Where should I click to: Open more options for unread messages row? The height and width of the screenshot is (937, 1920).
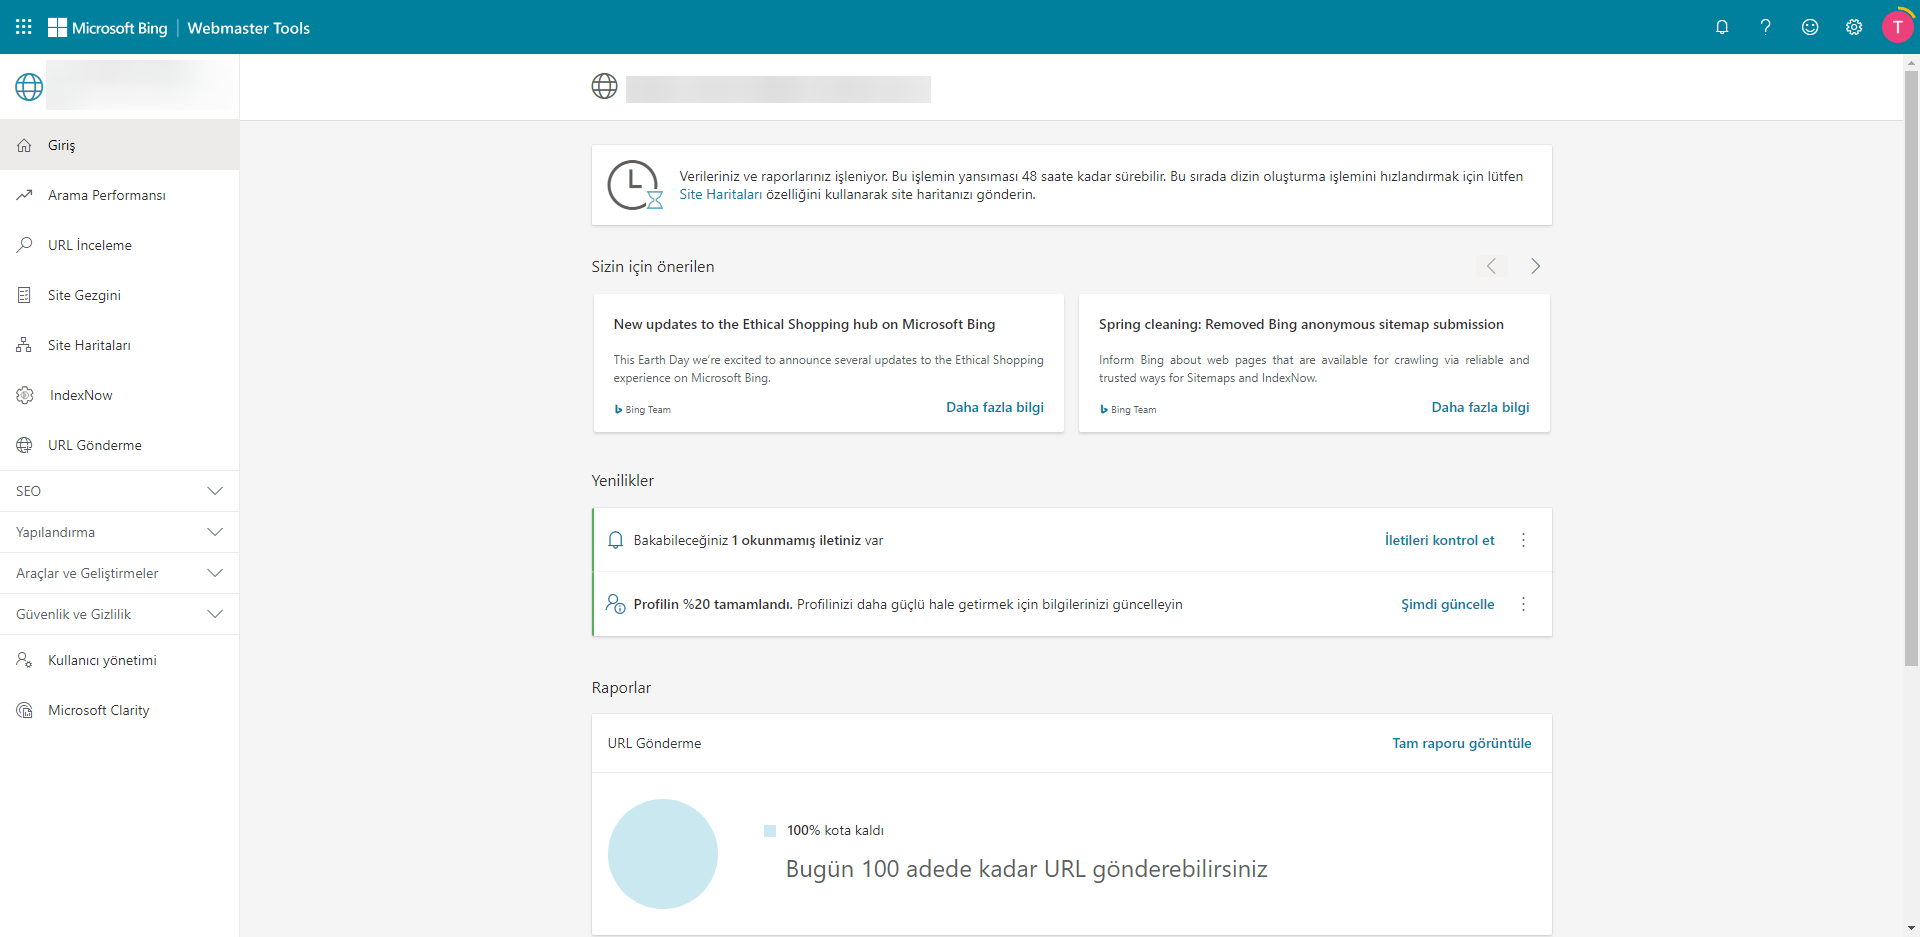(x=1523, y=540)
